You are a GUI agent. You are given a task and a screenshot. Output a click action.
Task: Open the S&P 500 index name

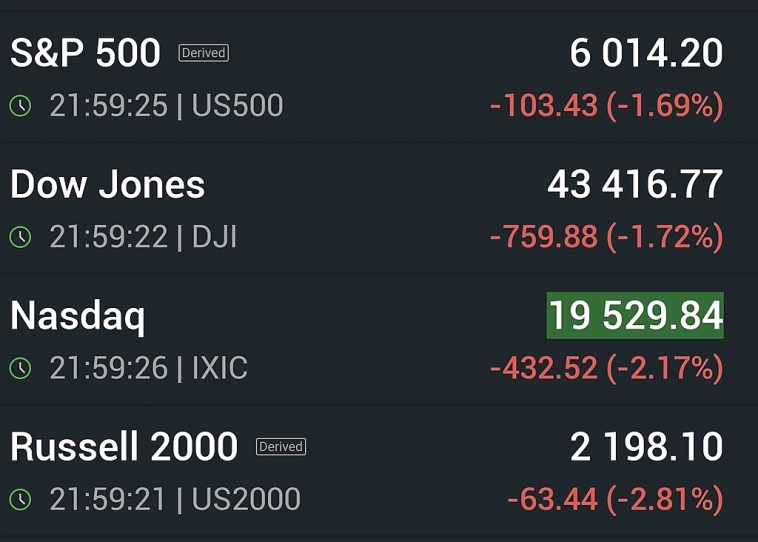(85, 53)
